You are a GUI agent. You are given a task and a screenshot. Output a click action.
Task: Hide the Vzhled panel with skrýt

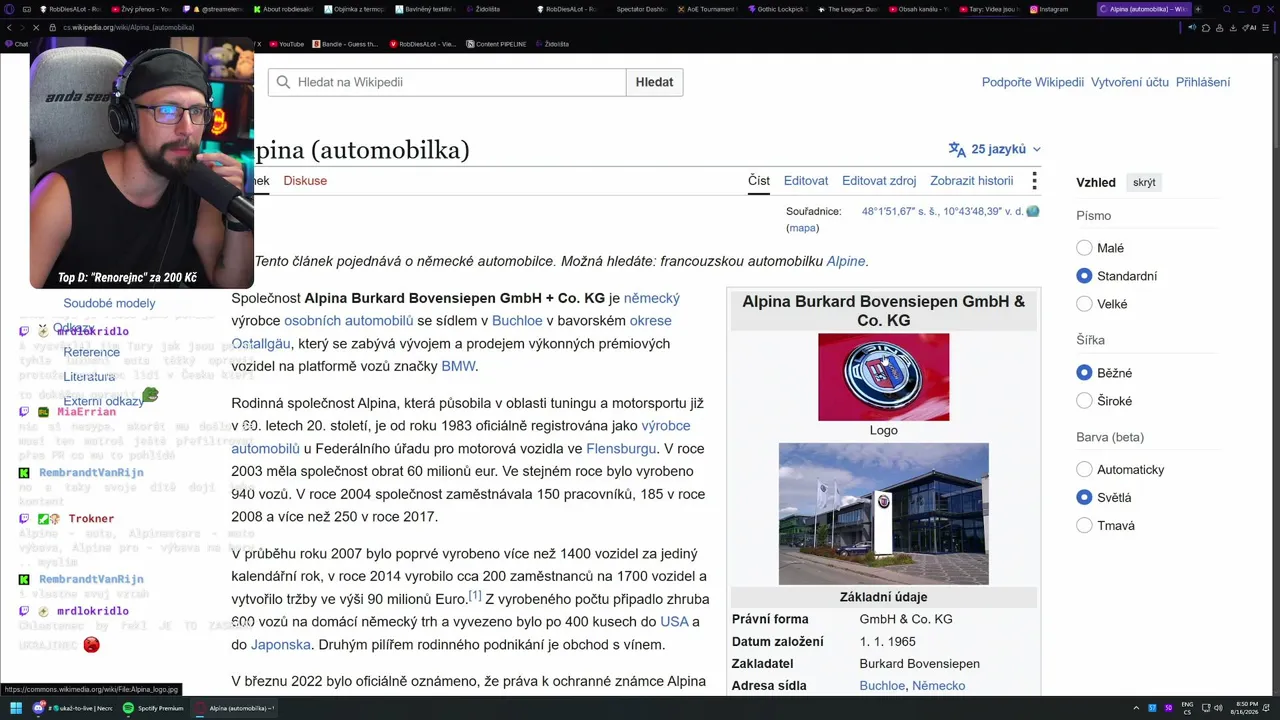tap(1144, 183)
